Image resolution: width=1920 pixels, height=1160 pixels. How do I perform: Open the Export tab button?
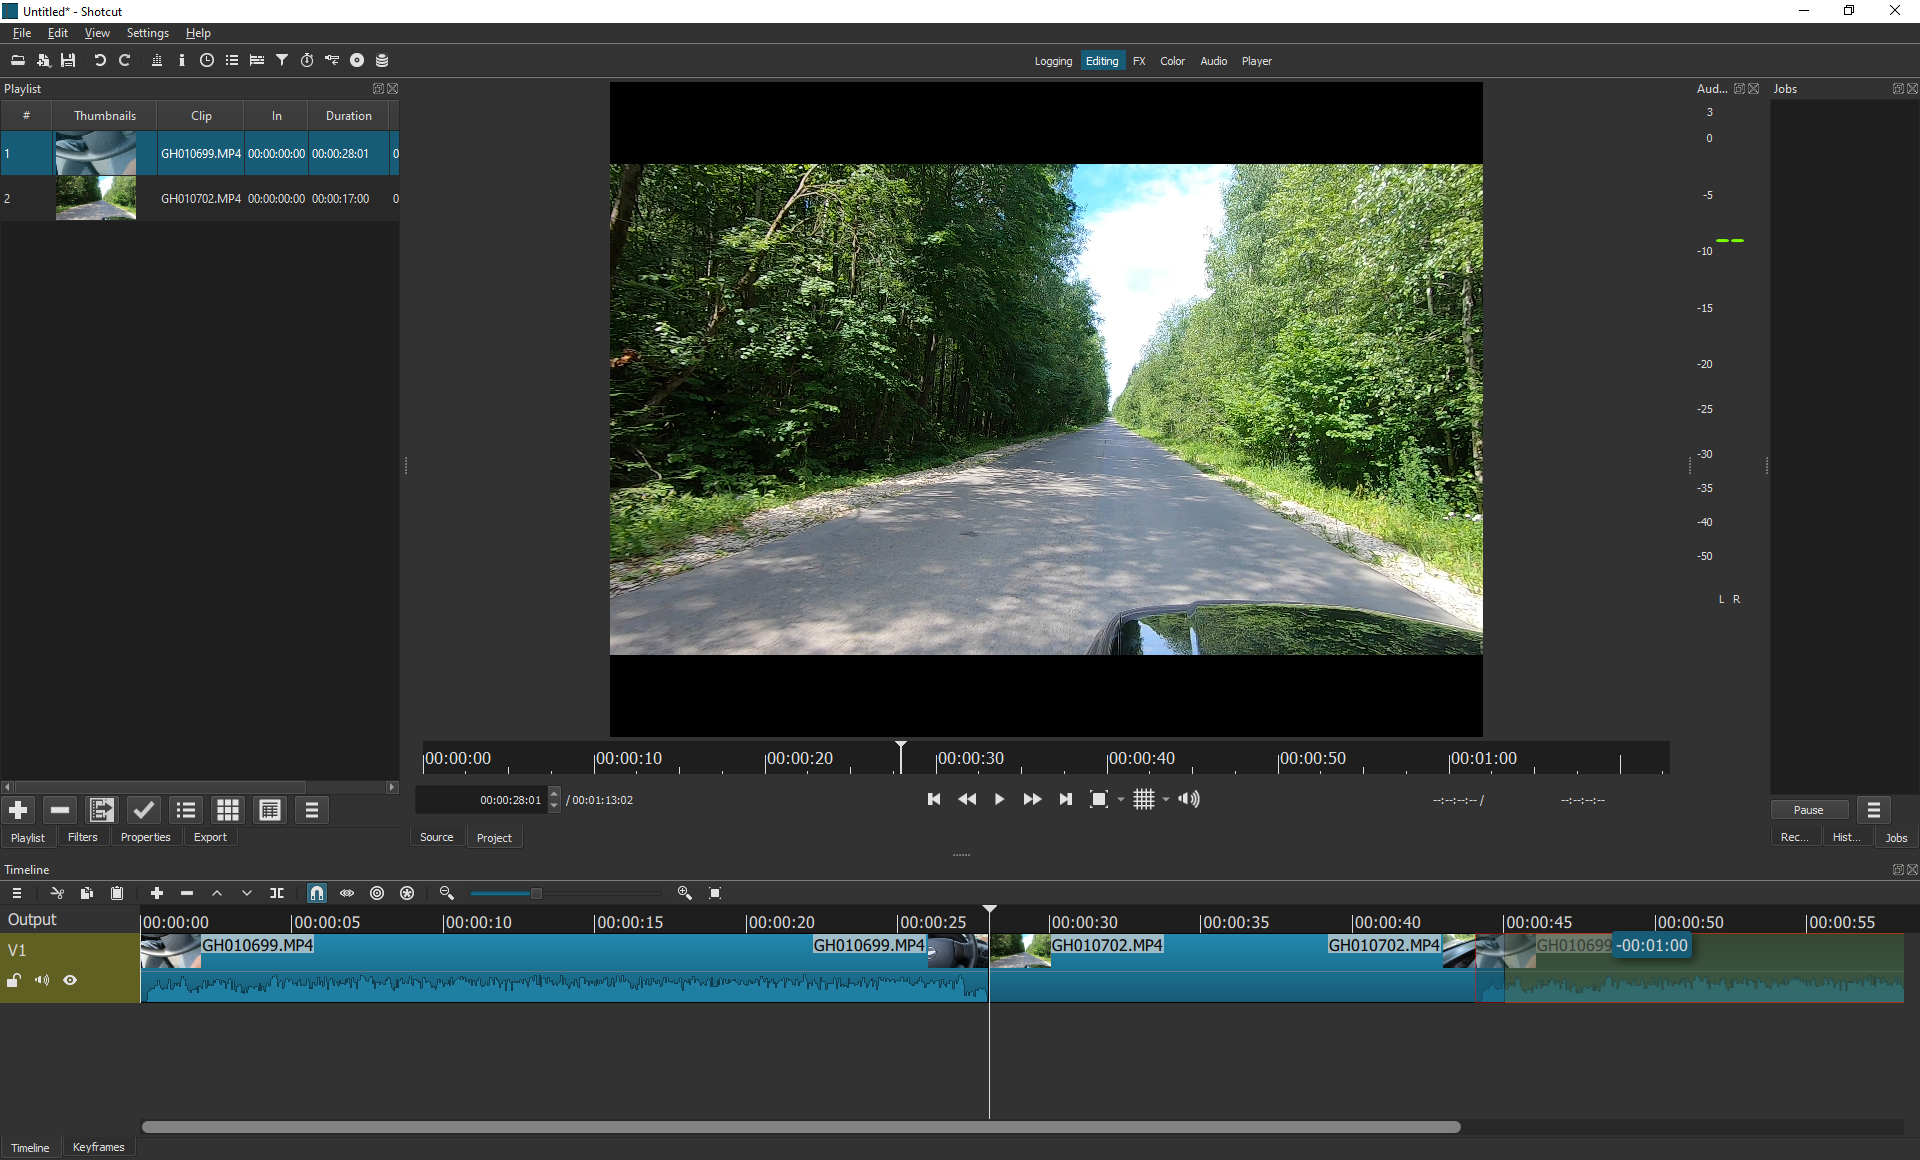click(x=210, y=837)
